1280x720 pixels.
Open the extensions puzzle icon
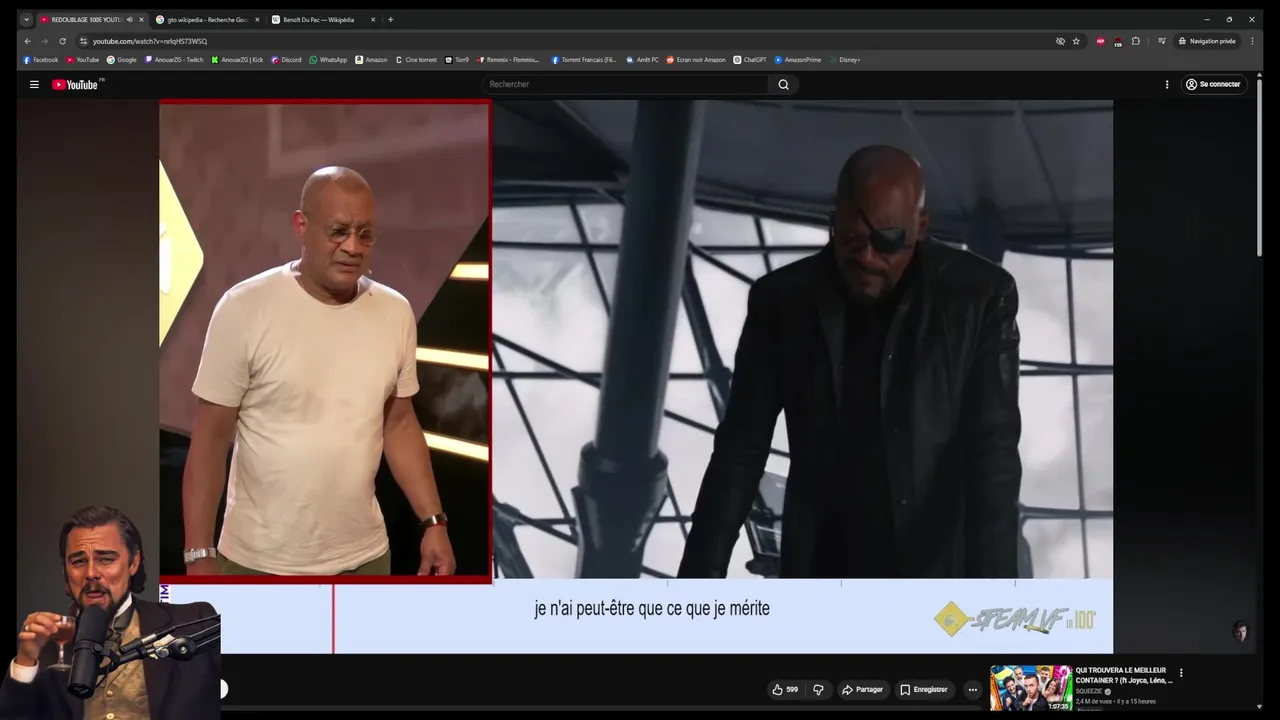[1135, 41]
